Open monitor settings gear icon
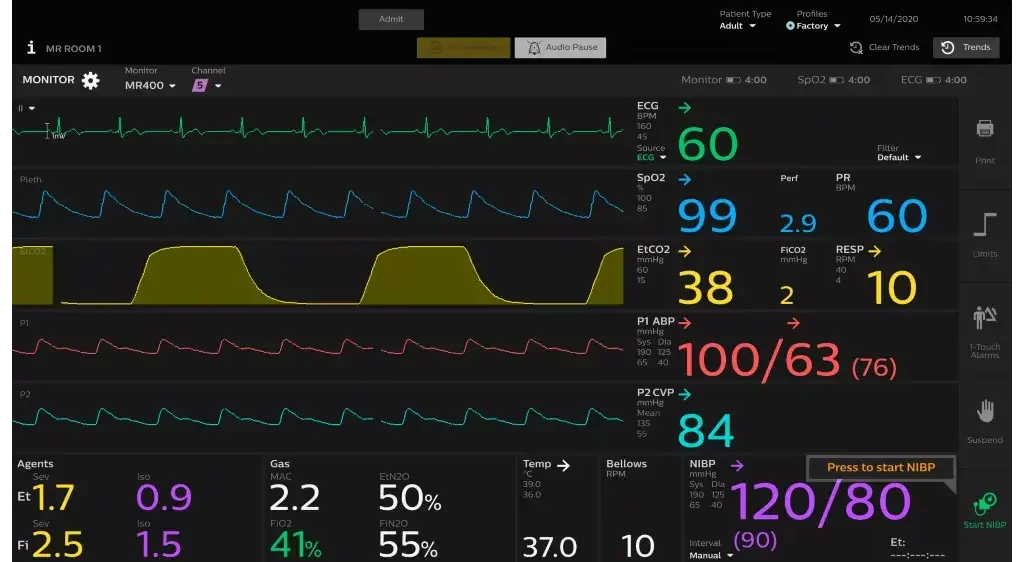The height and width of the screenshot is (562, 1024). [x=91, y=80]
